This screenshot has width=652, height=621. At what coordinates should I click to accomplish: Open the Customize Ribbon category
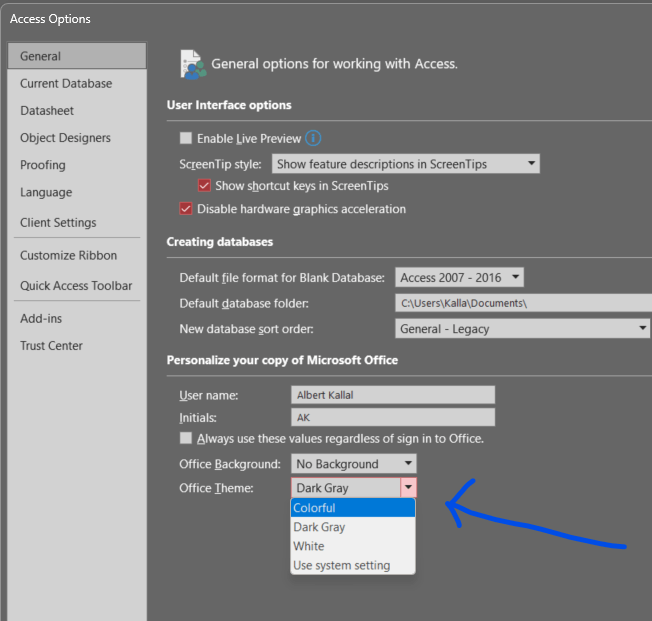point(77,255)
